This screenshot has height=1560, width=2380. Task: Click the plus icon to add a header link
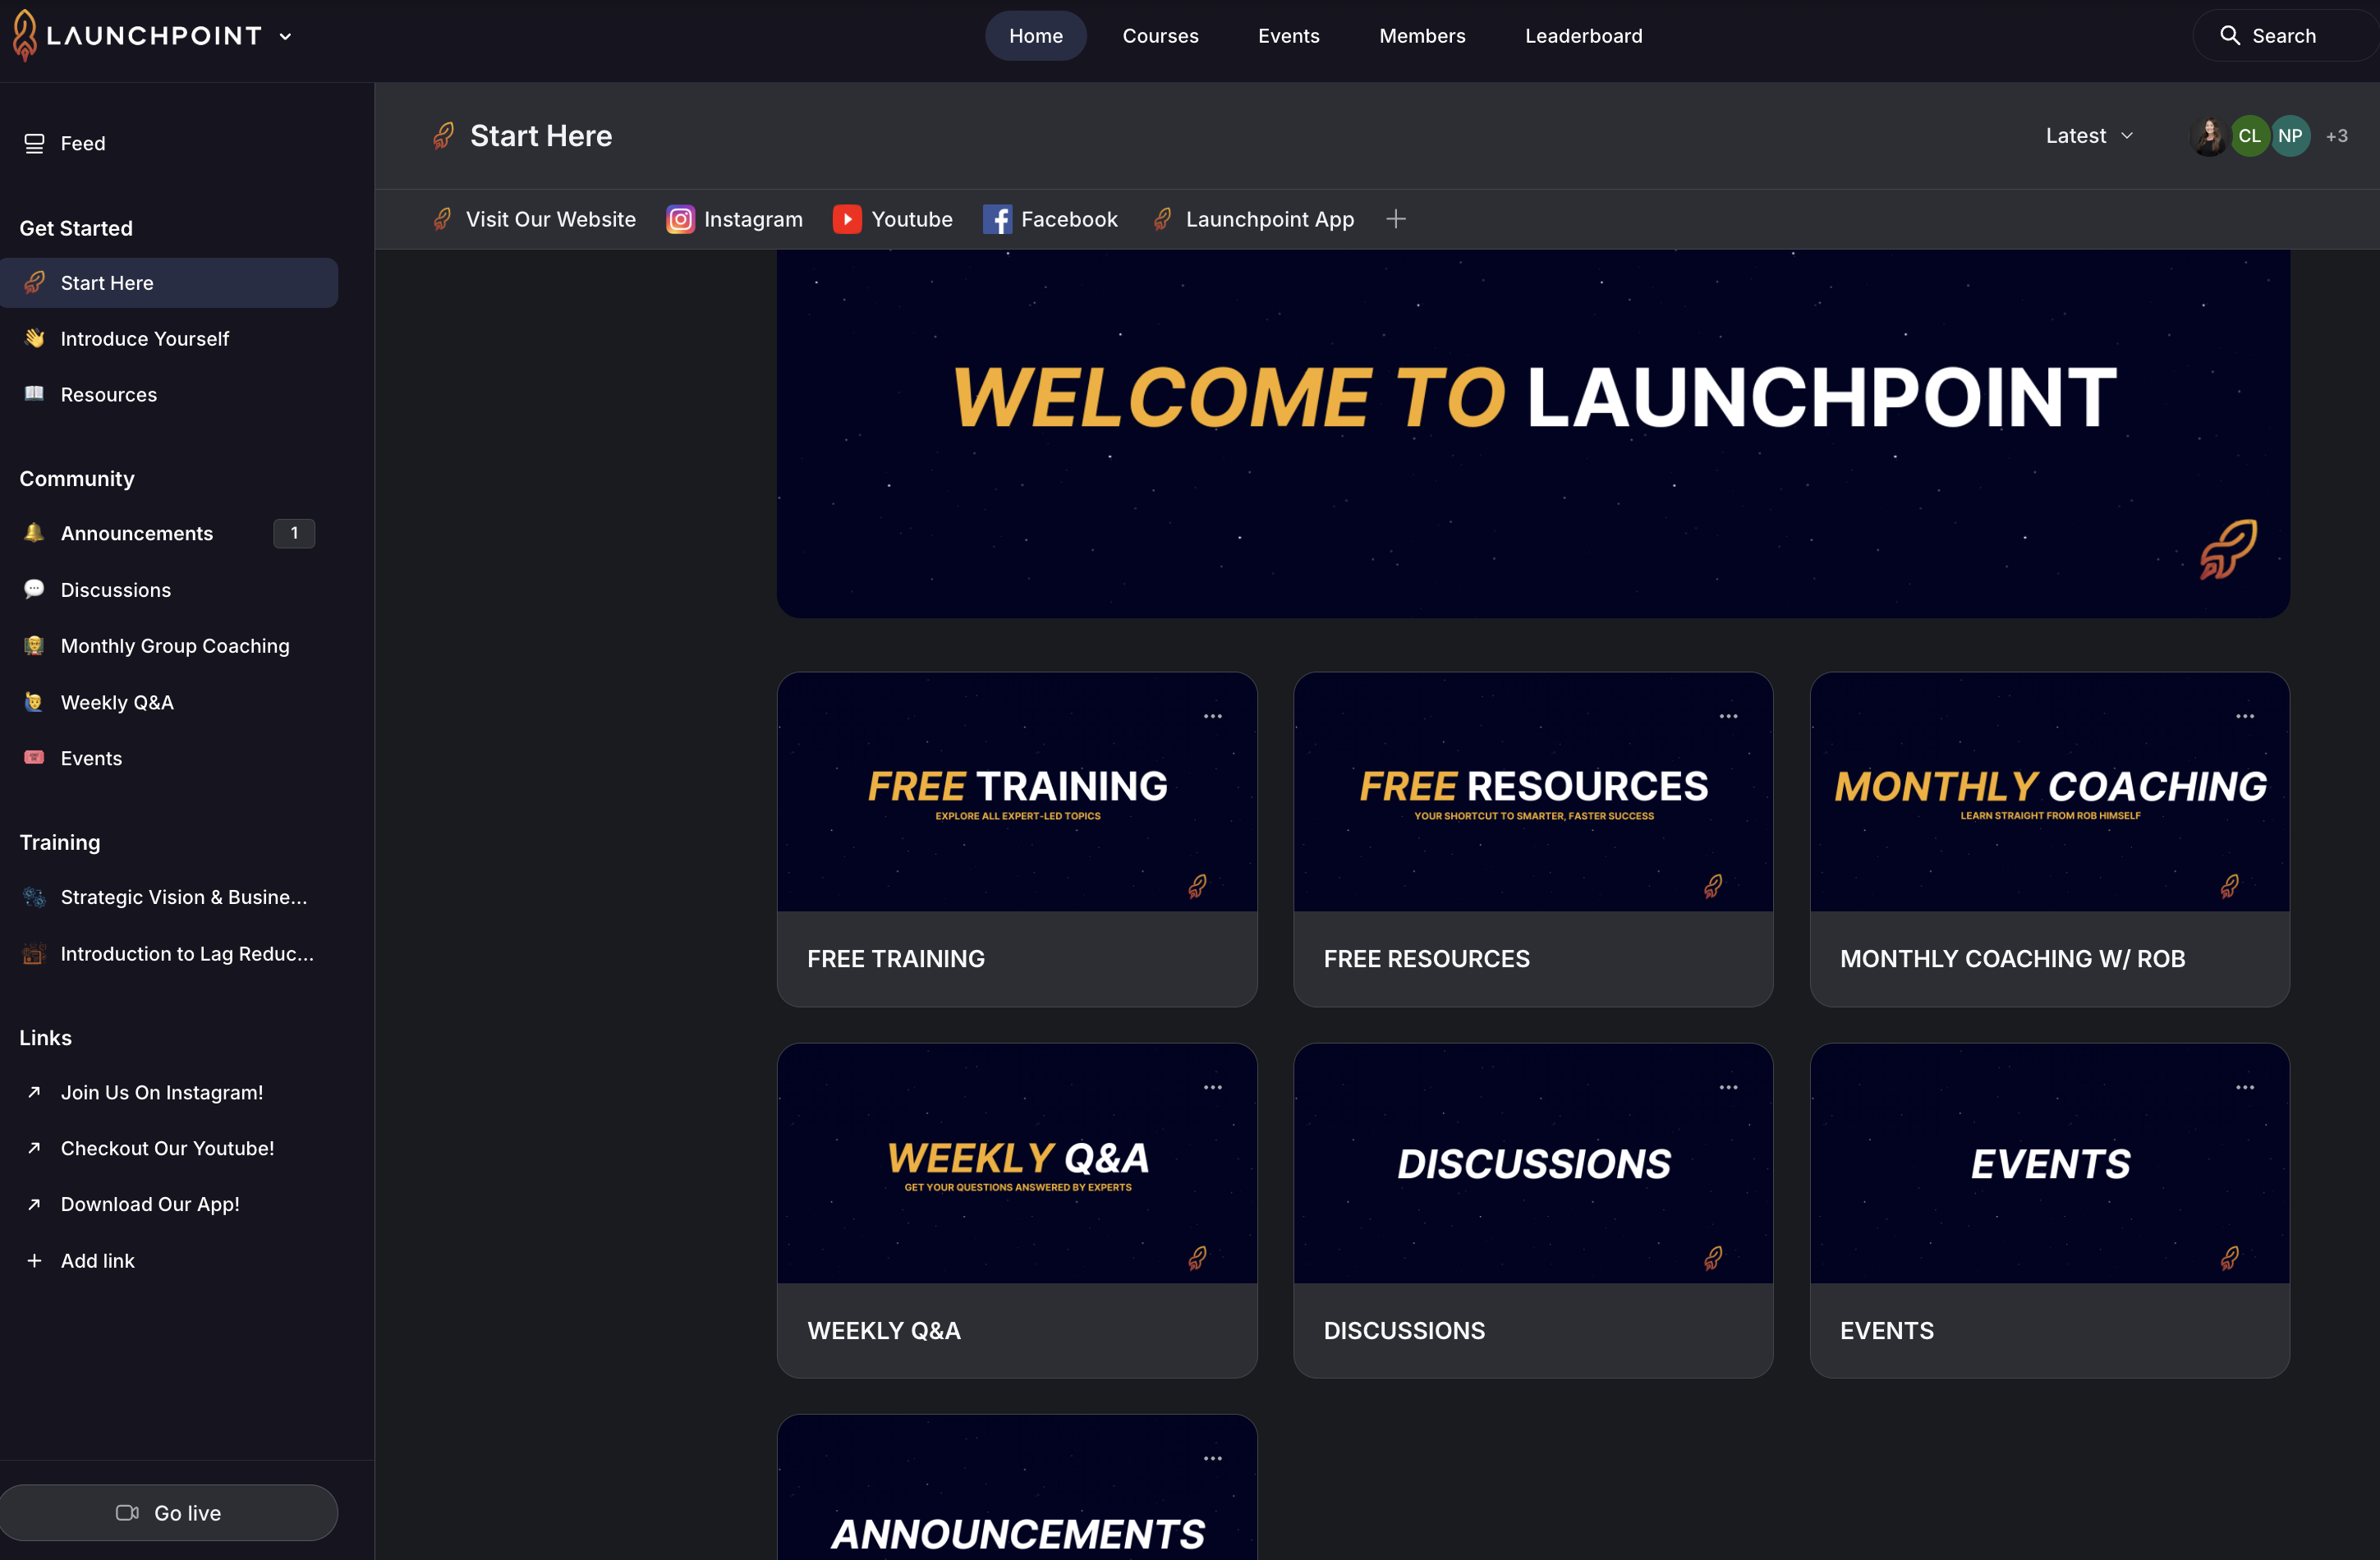tap(1396, 219)
